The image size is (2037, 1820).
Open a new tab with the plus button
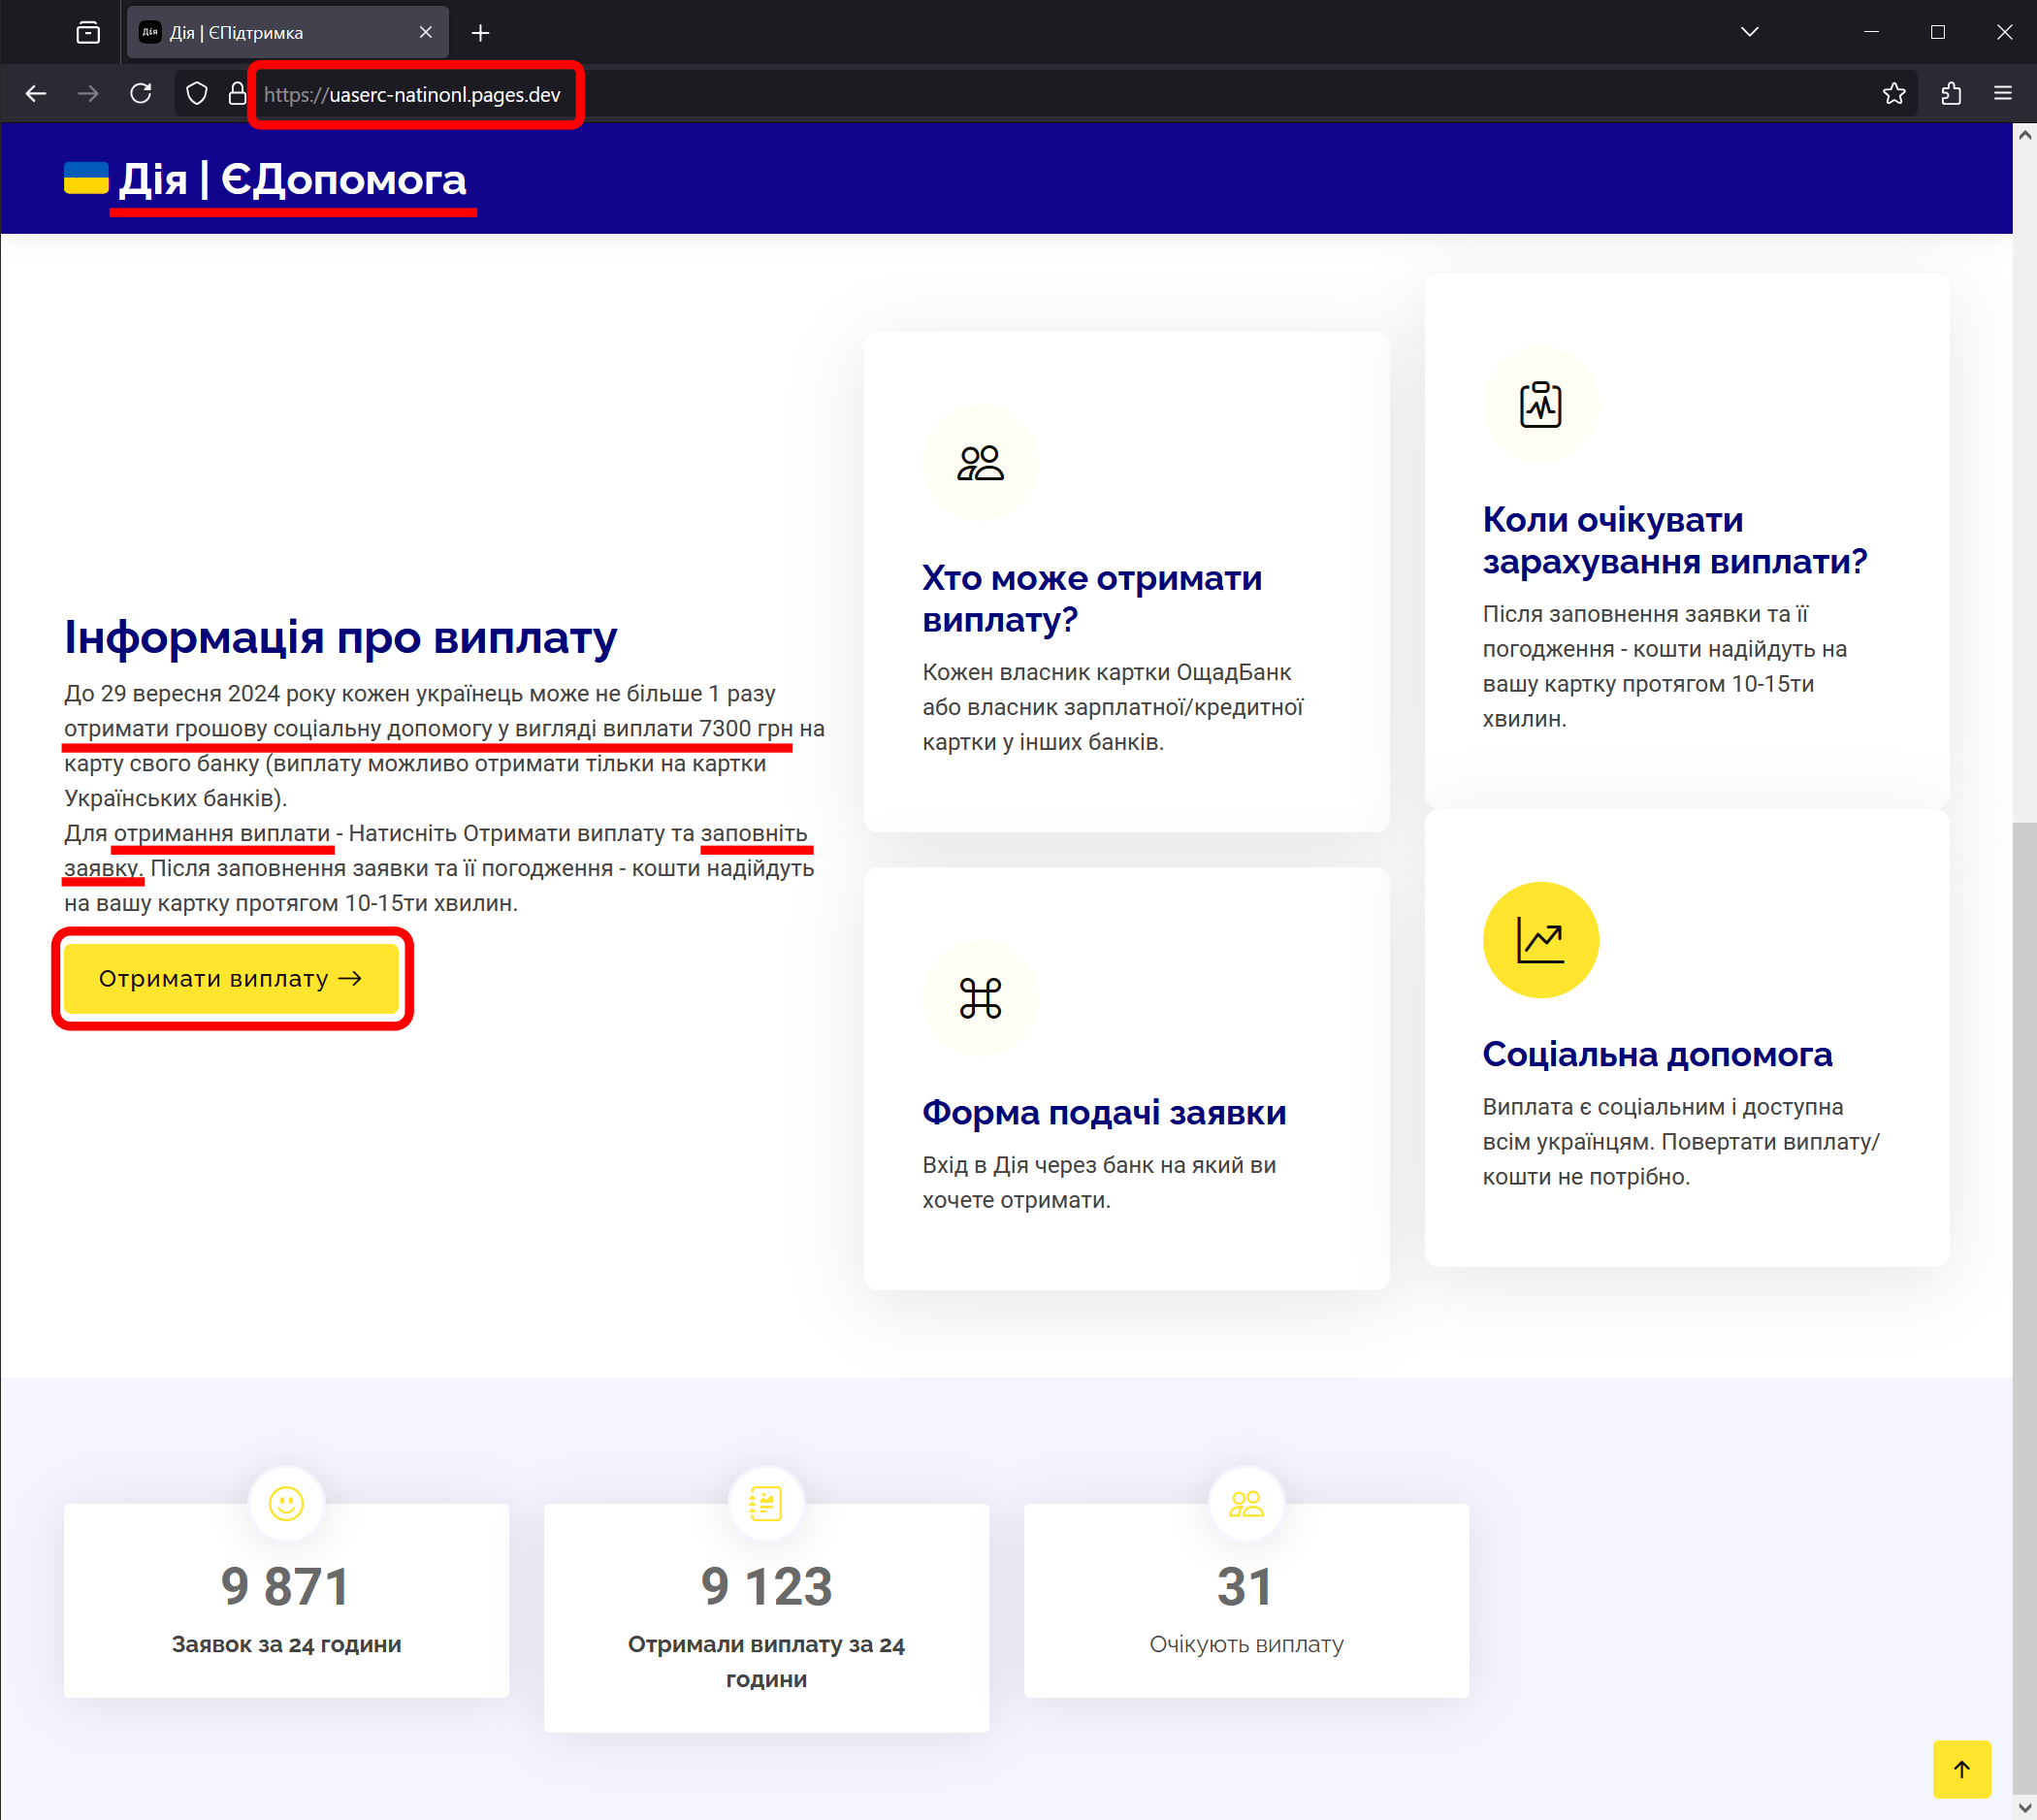coord(480,33)
